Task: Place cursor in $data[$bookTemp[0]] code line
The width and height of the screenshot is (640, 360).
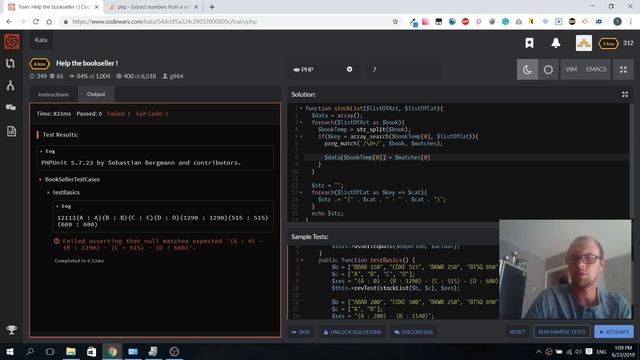Action: (x=377, y=158)
